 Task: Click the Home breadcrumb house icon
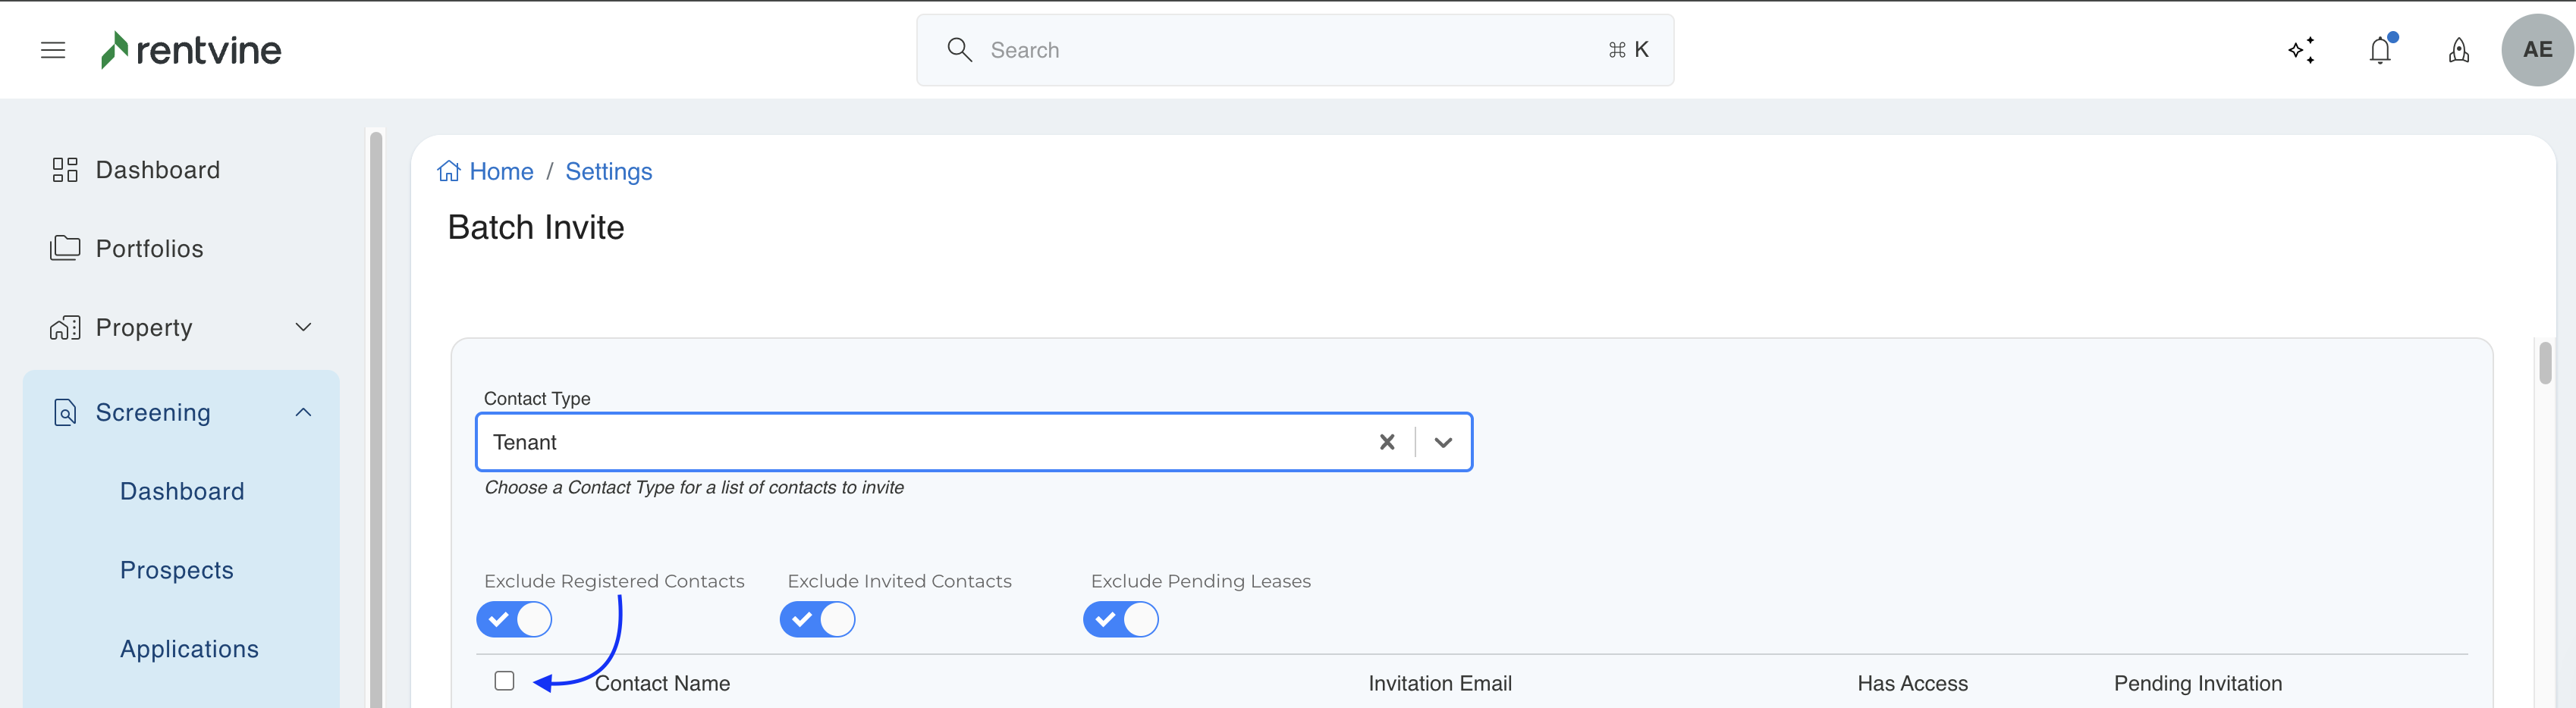[x=449, y=171]
